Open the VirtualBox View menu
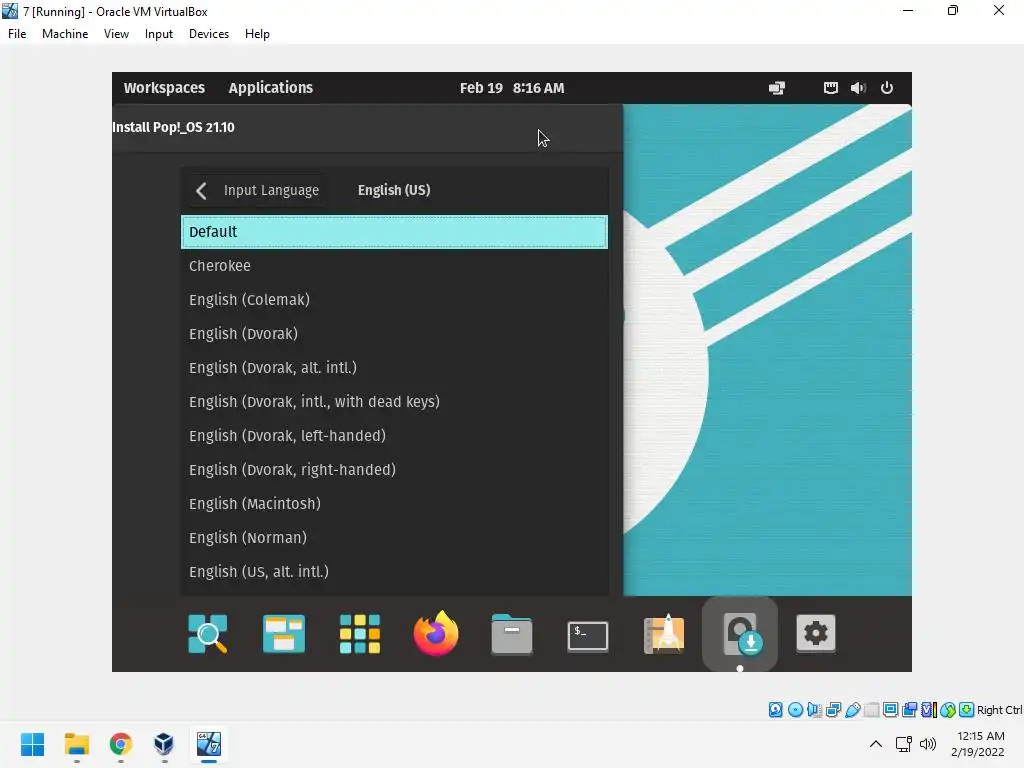1024x768 pixels. coord(116,34)
